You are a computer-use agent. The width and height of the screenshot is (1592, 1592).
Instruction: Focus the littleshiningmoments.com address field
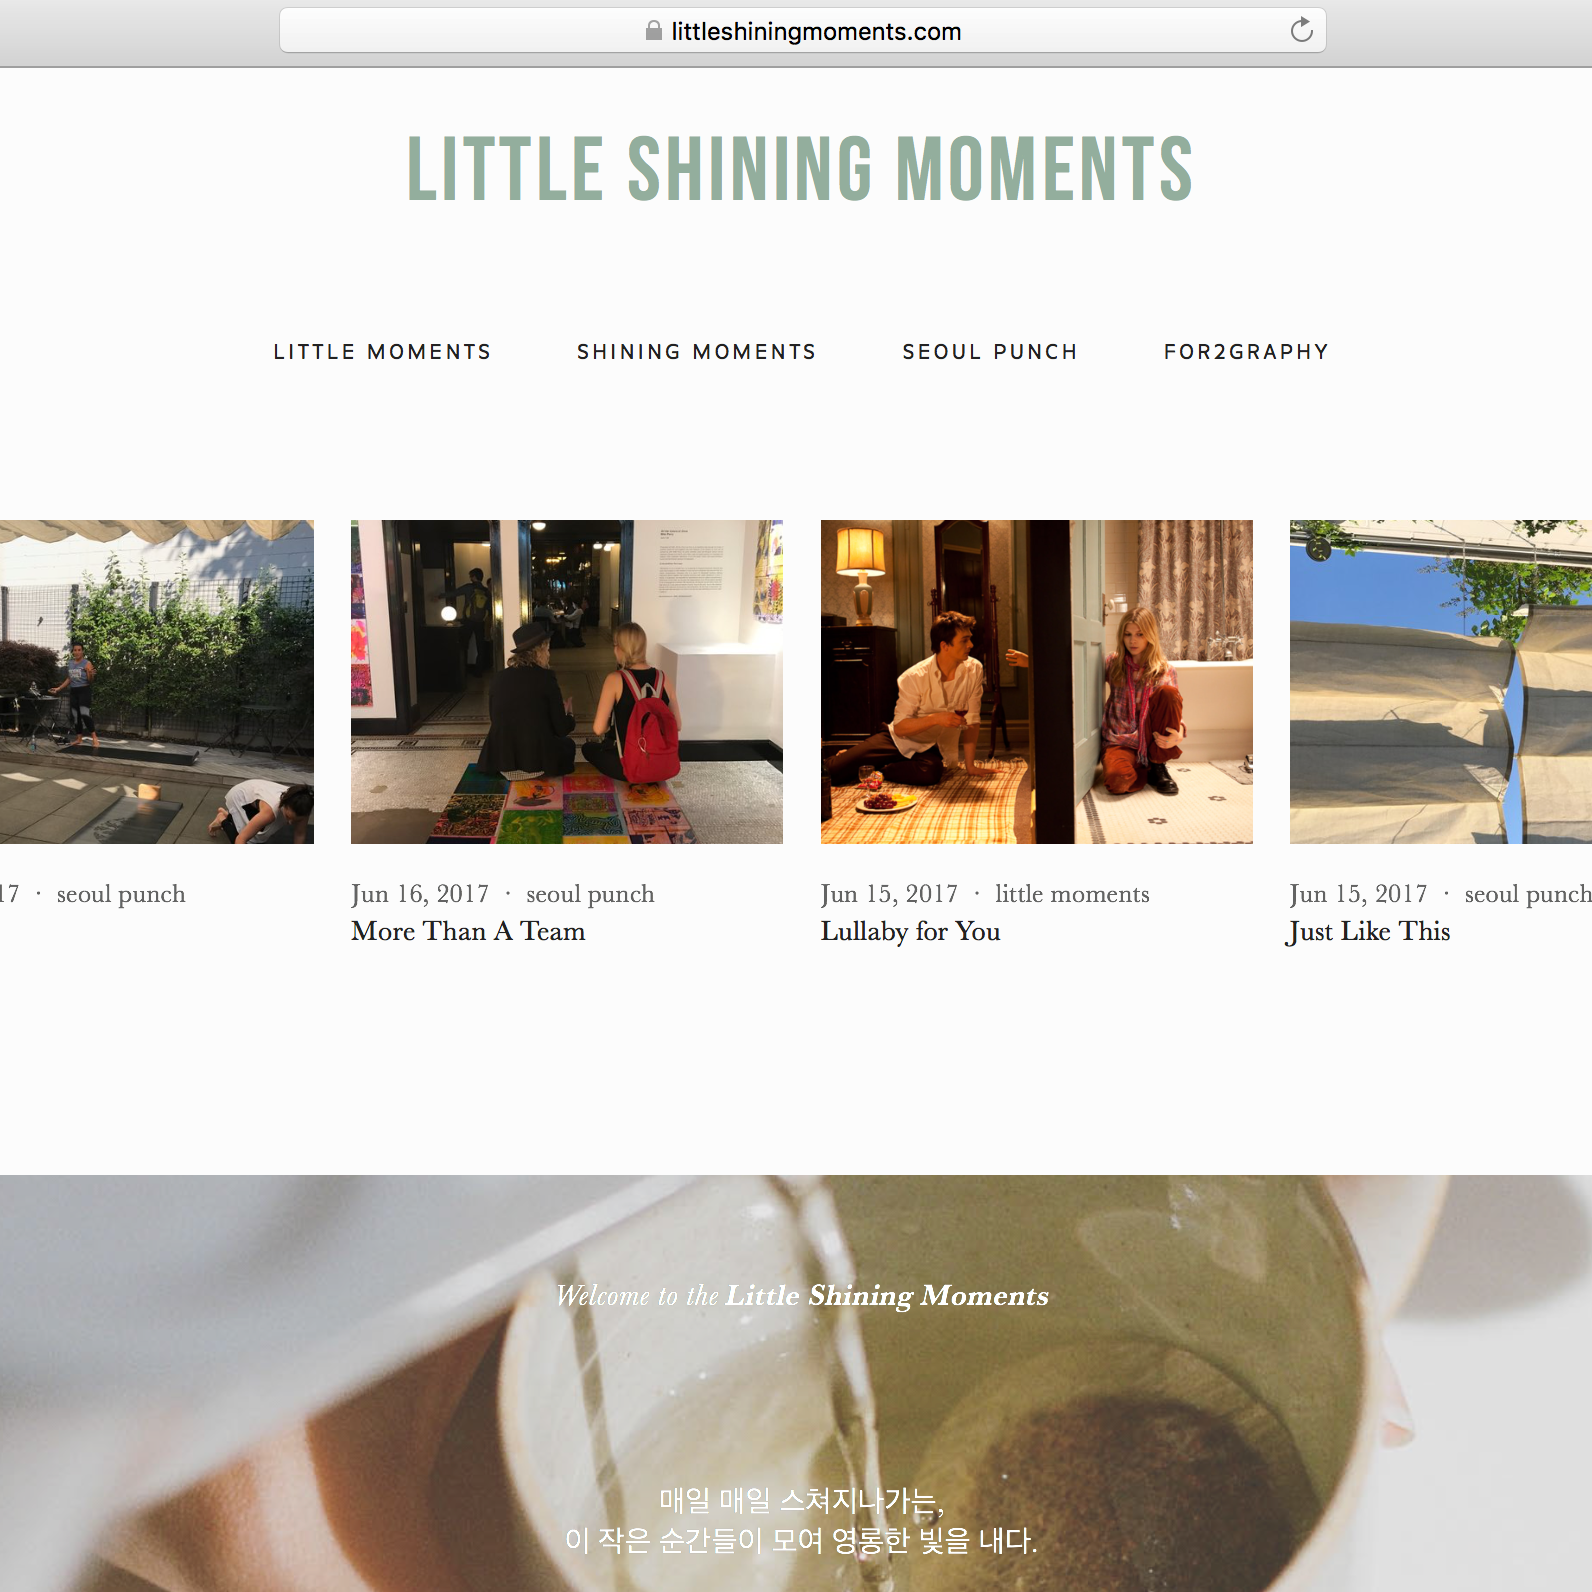[803, 30]
